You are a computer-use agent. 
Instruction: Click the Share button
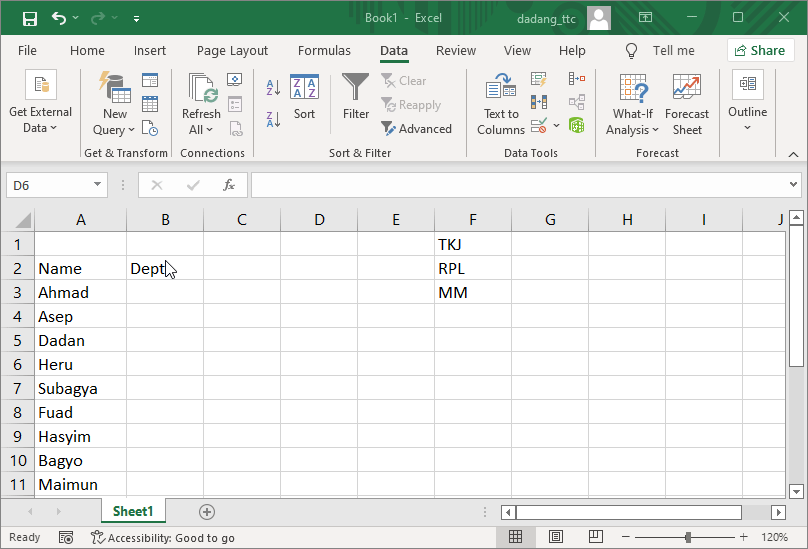click(760, 51)
